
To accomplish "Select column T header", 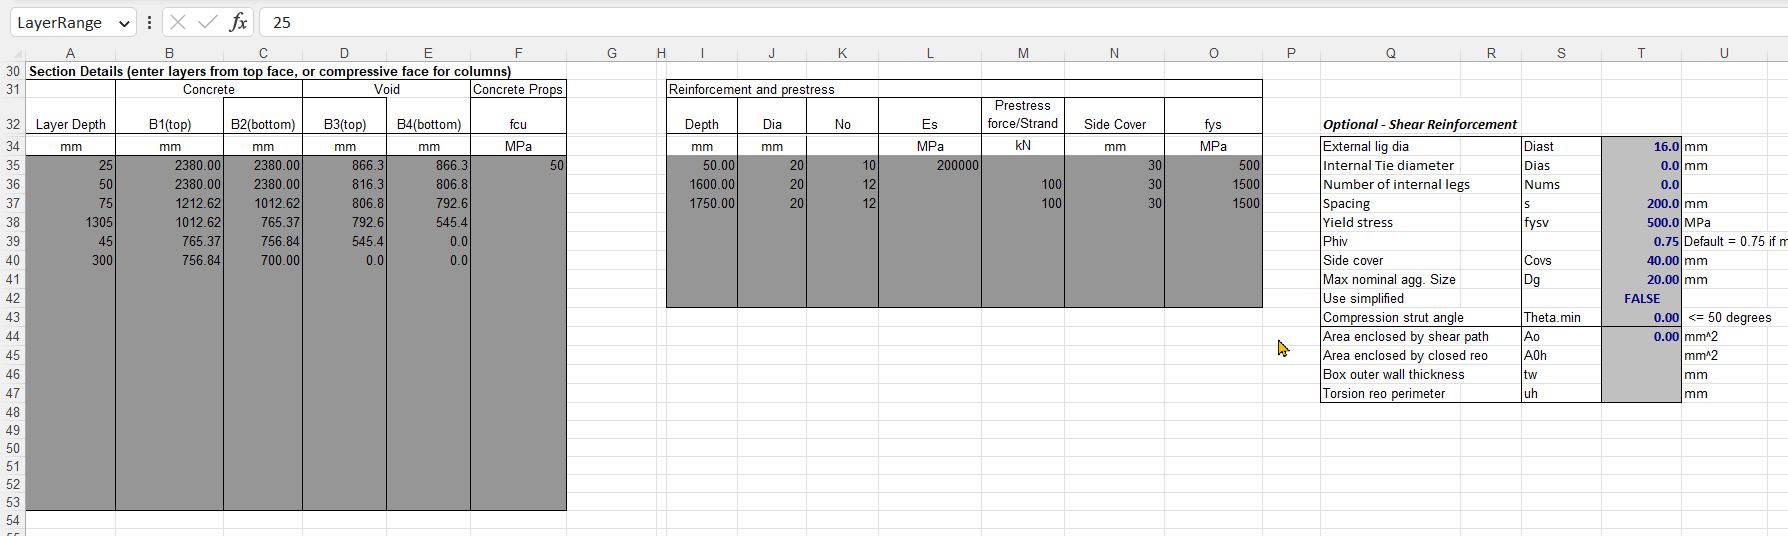I will click(1640, 53).
